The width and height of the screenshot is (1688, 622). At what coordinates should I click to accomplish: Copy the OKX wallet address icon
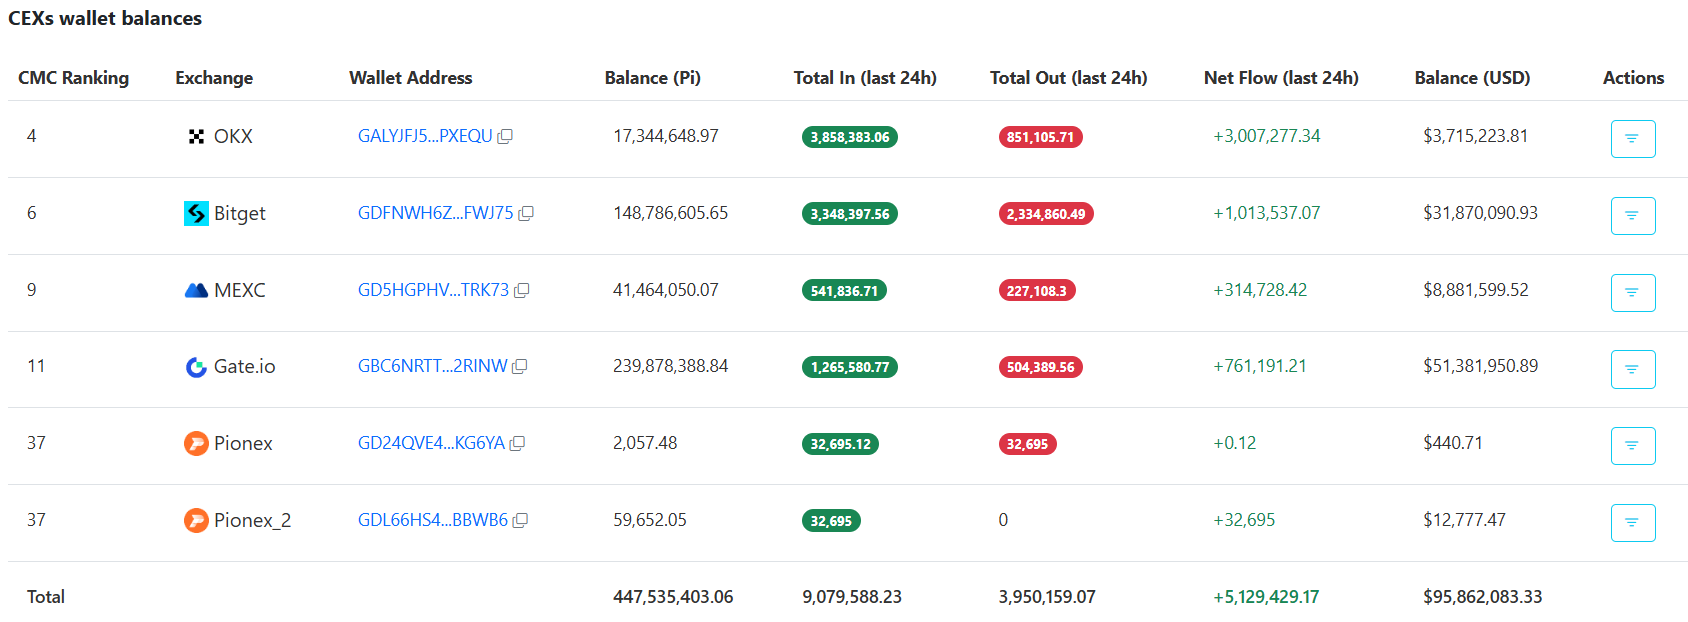point(505,137)
